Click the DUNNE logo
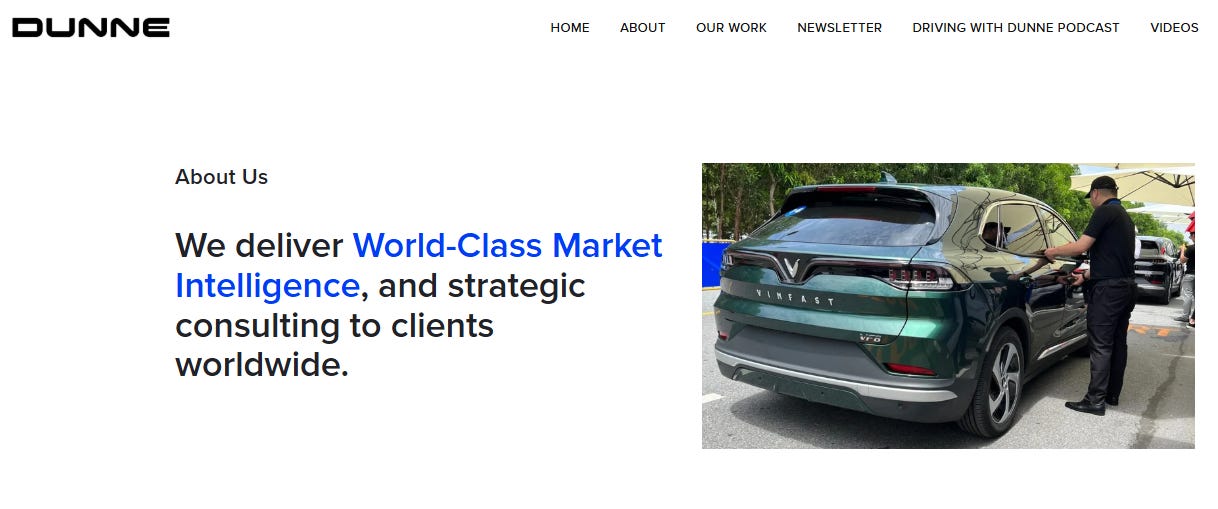Image resolution: width=1218 pixels, height=509 pixels. pyautogui.click(x=91, y=28)
